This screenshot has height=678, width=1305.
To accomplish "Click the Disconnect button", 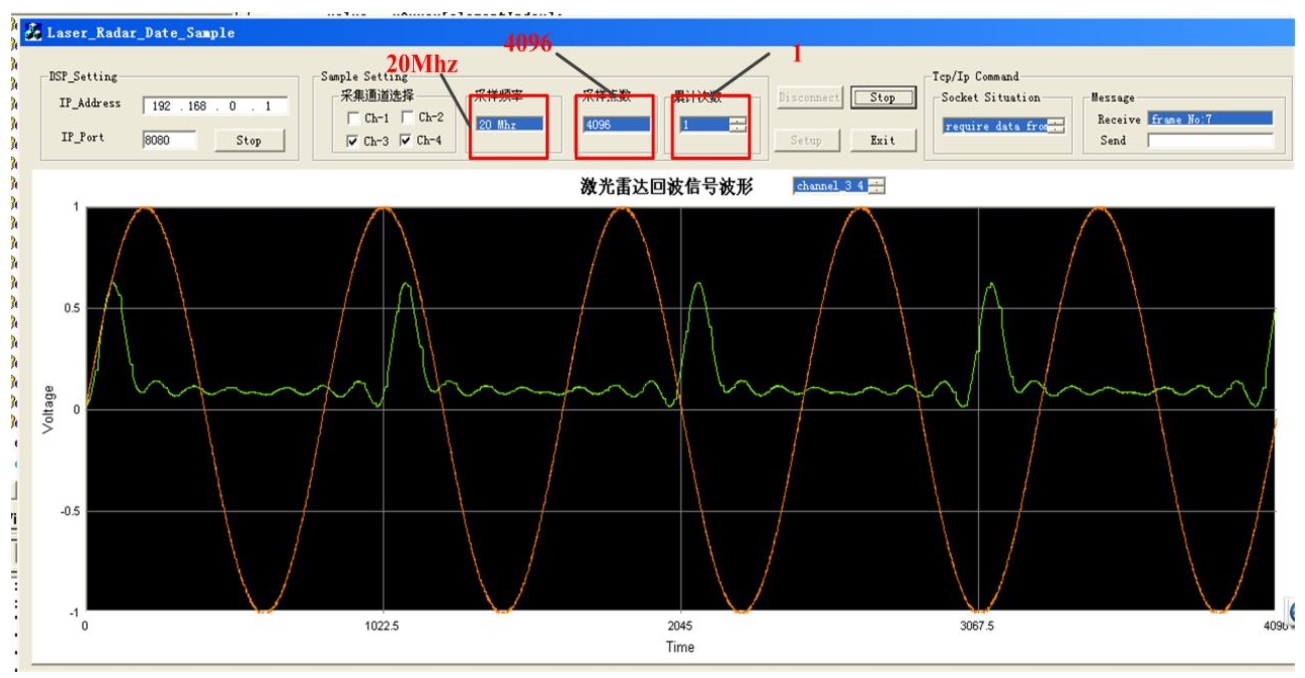I will (808, 97).
